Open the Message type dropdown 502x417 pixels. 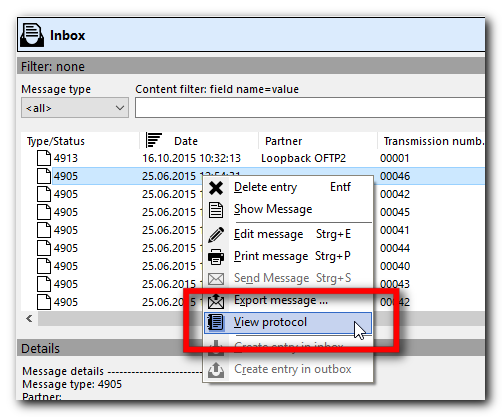75,108
